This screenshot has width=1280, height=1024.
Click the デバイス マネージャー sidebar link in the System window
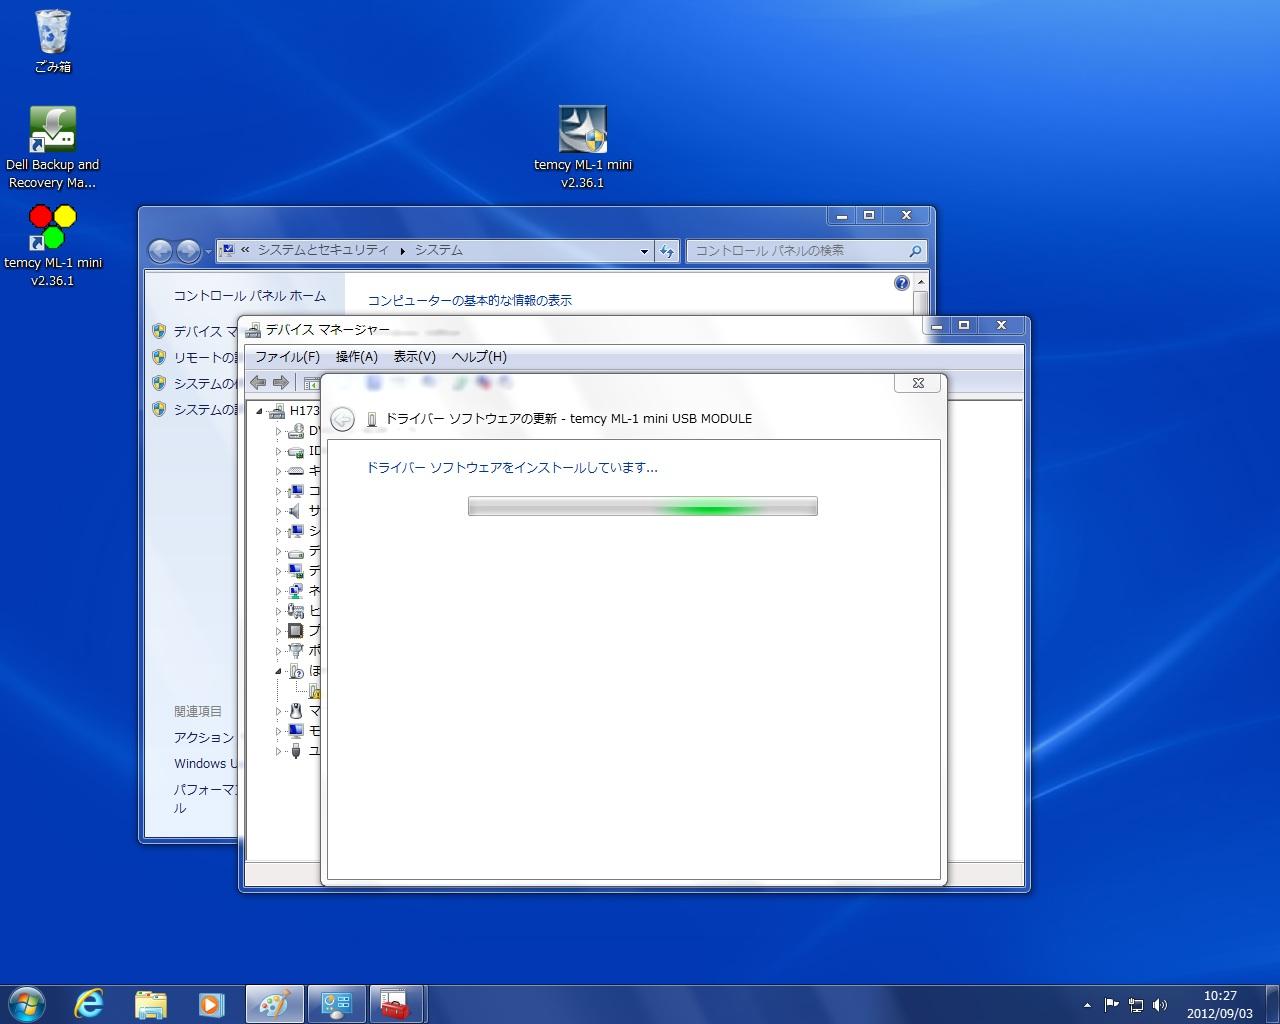click(204, 331)
